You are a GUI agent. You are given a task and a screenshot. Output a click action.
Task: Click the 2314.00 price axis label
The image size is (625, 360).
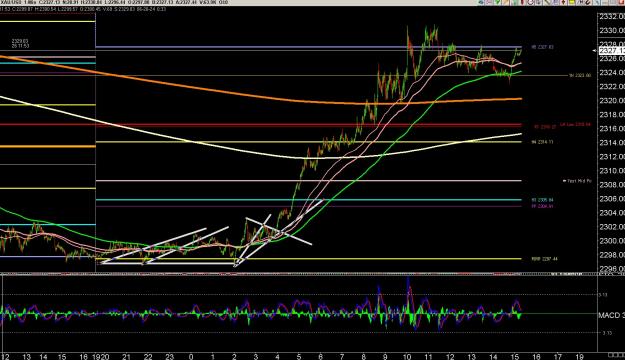611,143
